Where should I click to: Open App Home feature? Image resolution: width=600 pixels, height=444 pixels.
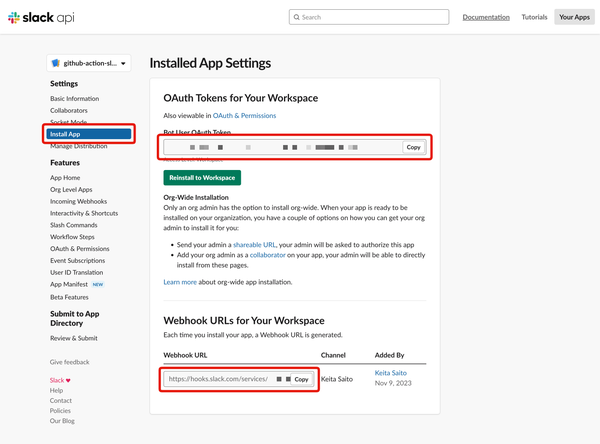tap(65, 178)
